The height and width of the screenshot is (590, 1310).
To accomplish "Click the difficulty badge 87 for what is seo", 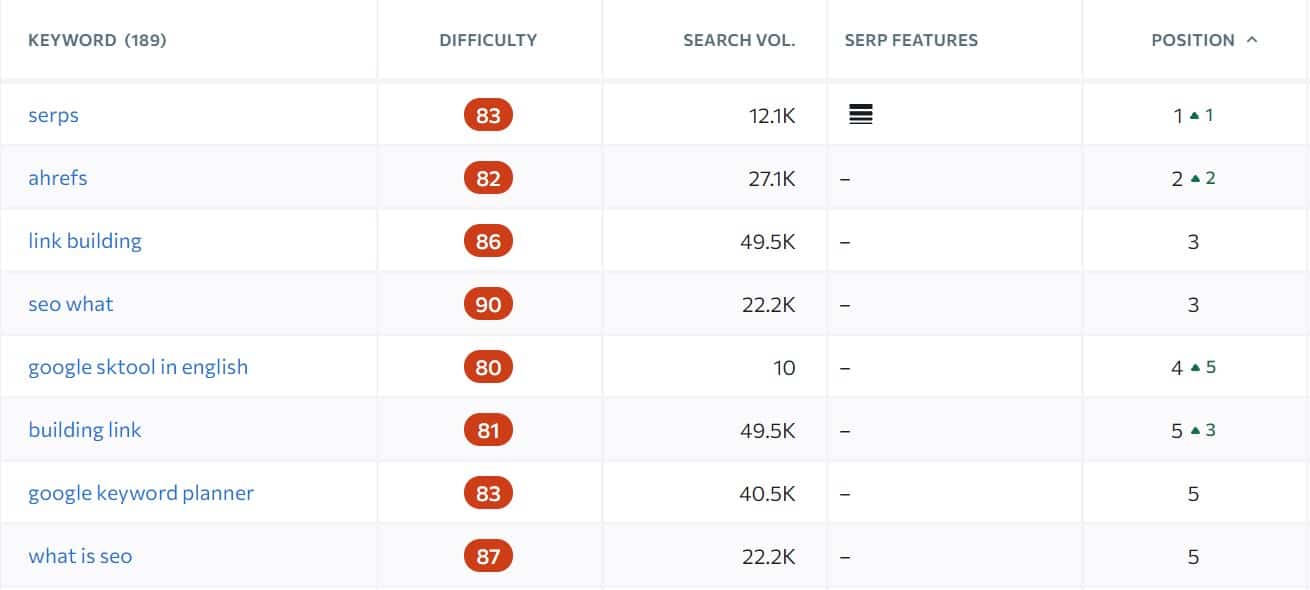I will pos(488,556).
